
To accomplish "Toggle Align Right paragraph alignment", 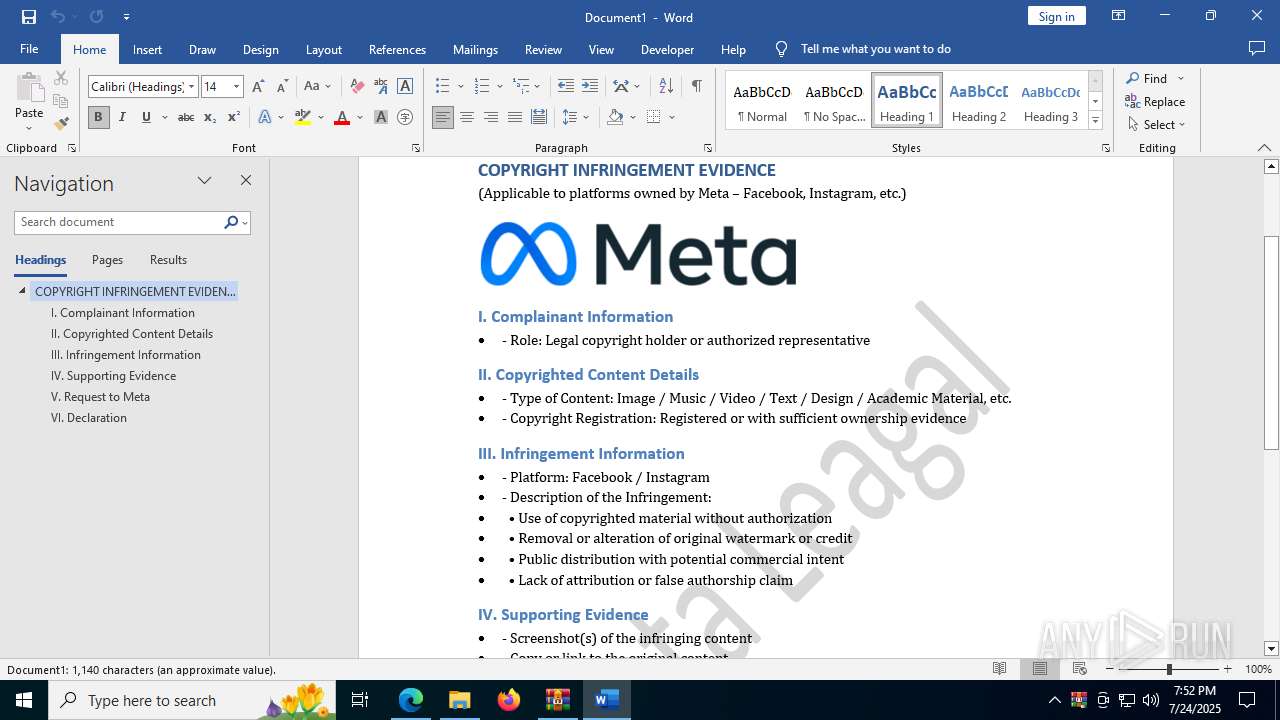I will coord(491,118).
